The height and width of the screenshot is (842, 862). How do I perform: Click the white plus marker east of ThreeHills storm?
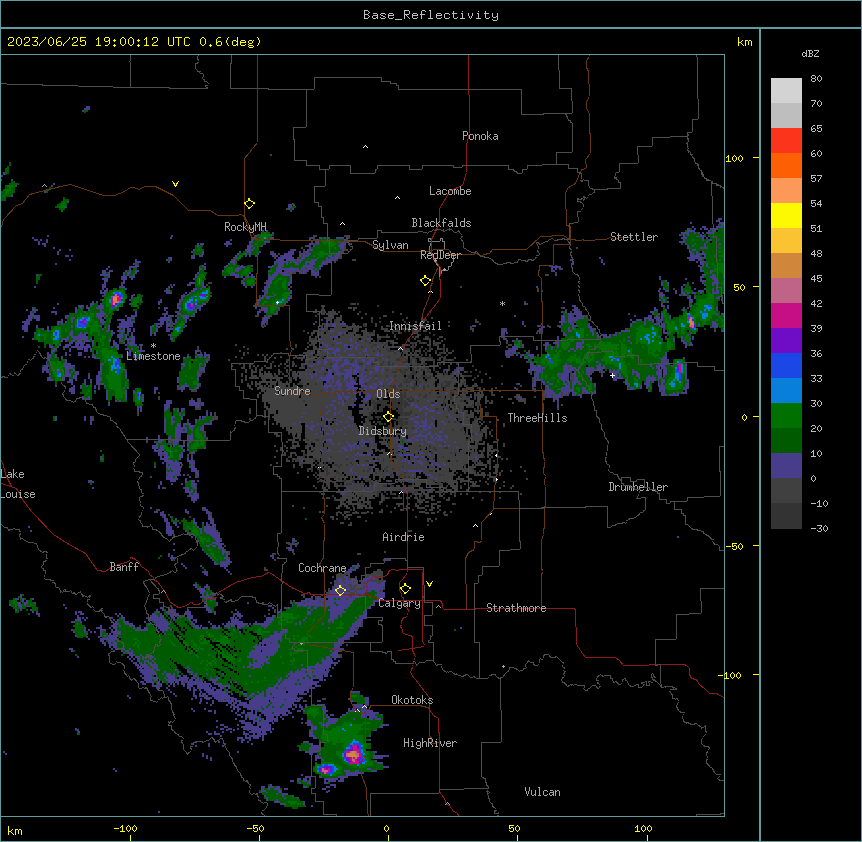click(613, 375)
